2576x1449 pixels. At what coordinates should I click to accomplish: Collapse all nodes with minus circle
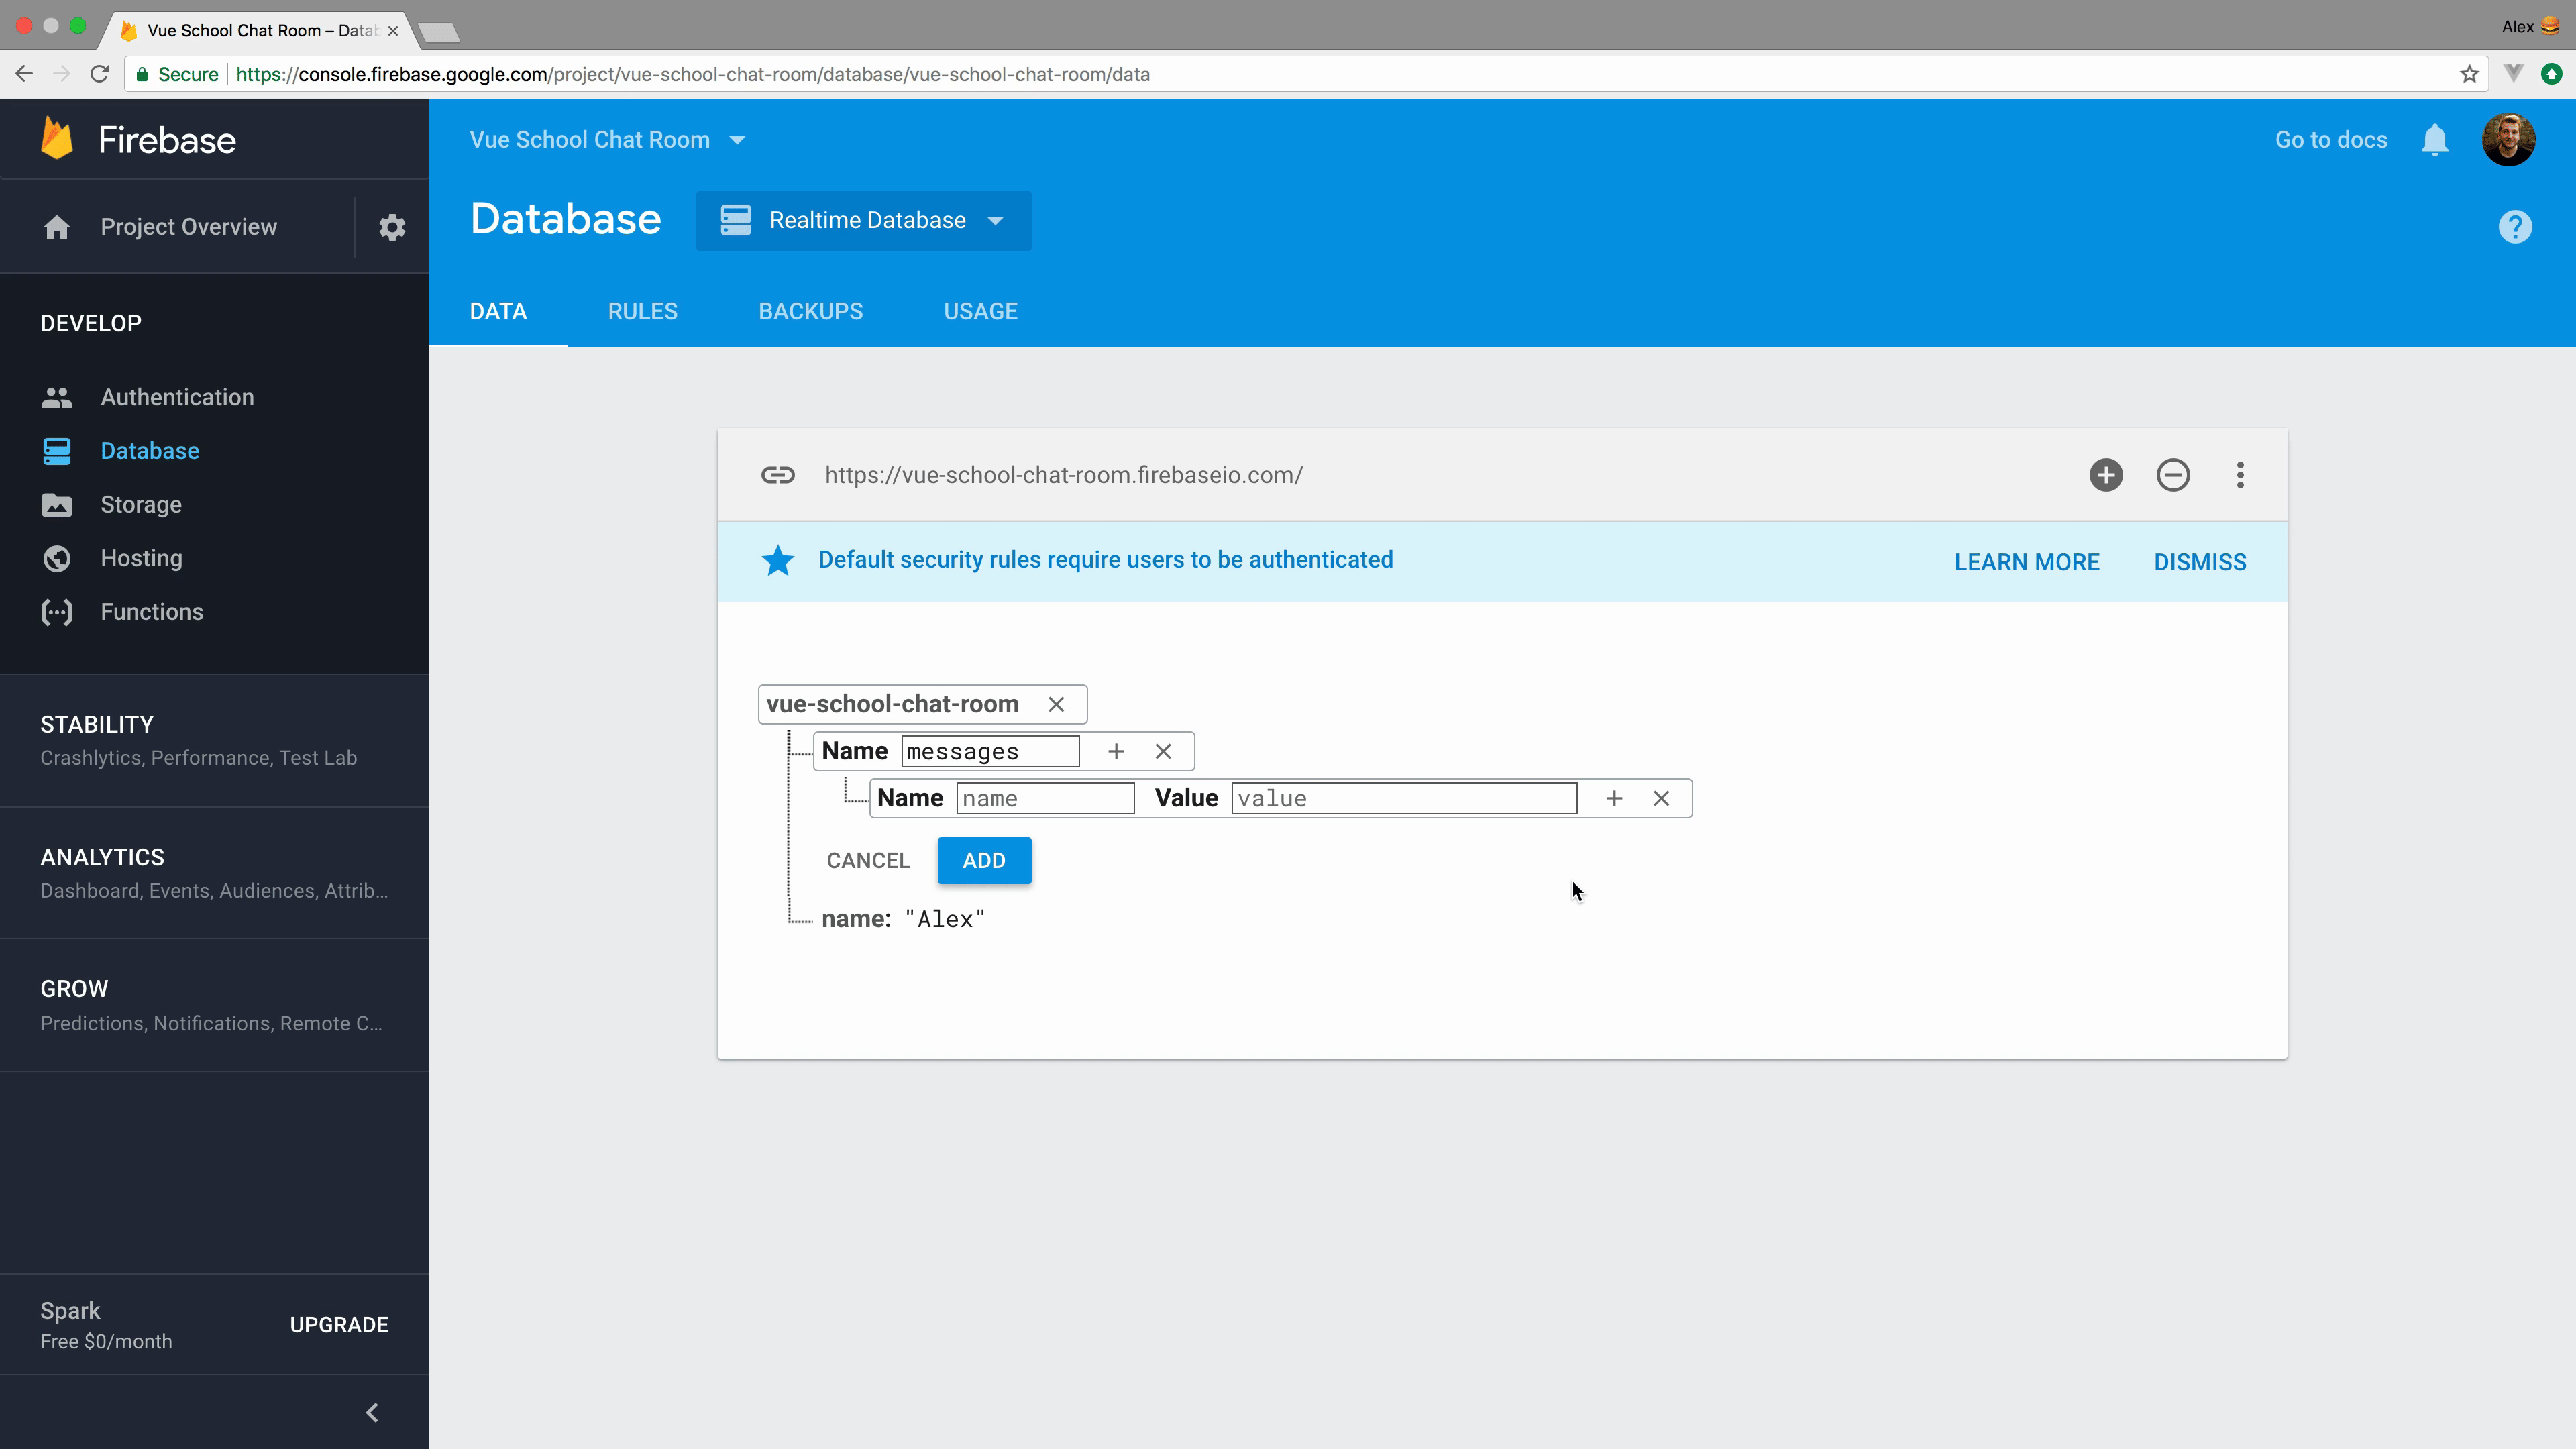pyautogui.click(x=2173, y=475)
